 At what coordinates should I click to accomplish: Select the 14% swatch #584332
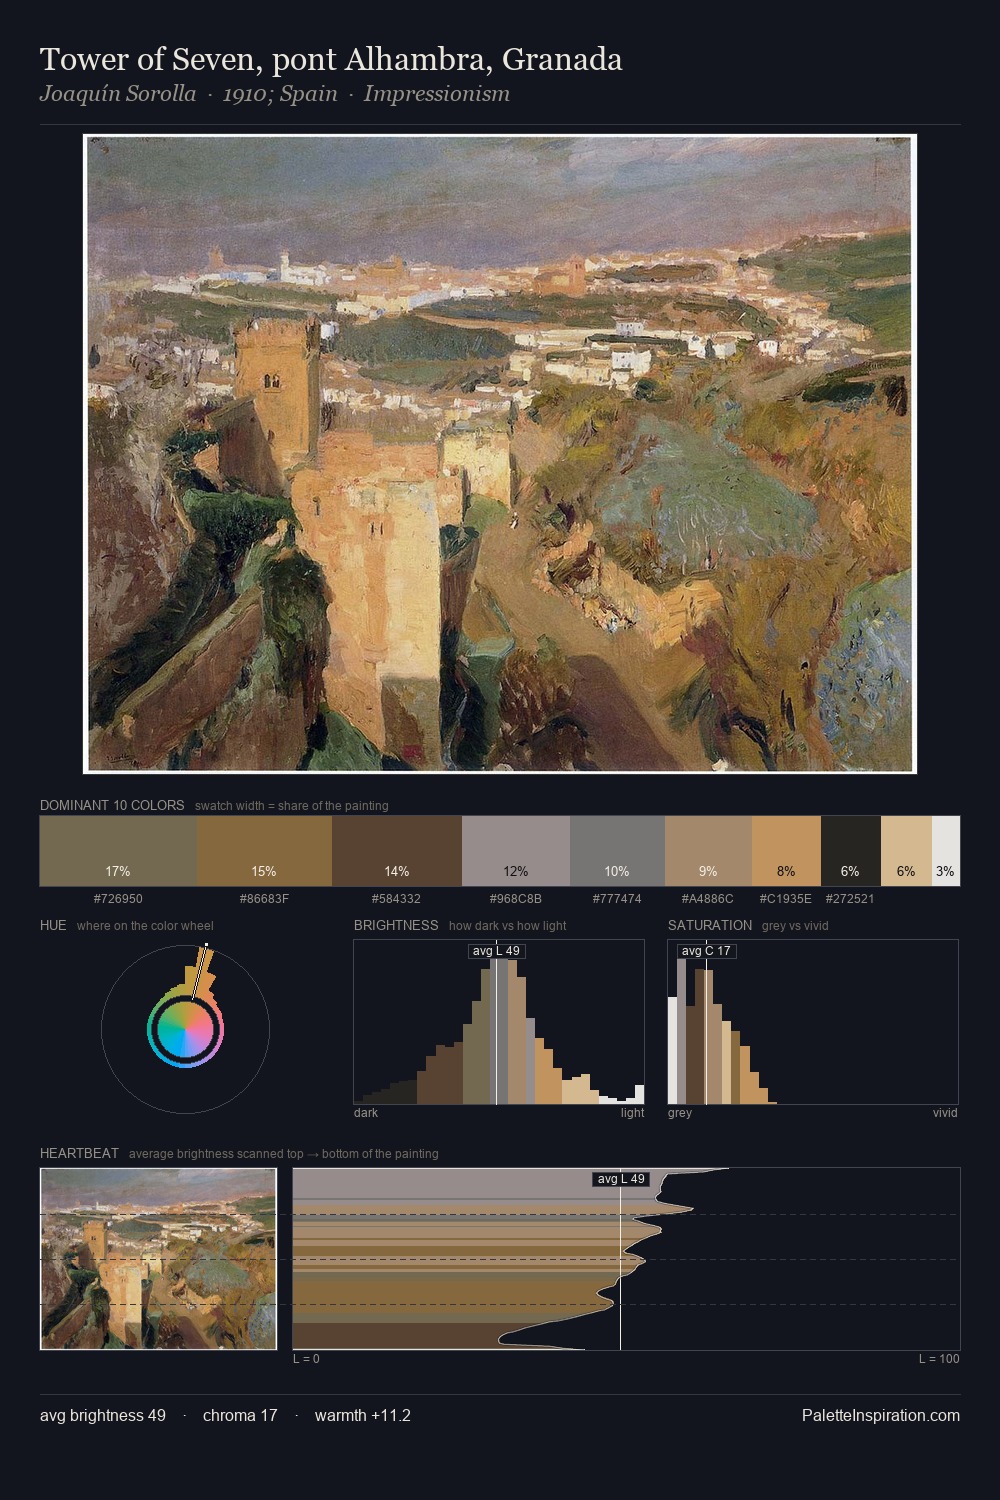[x=397, y=851]
